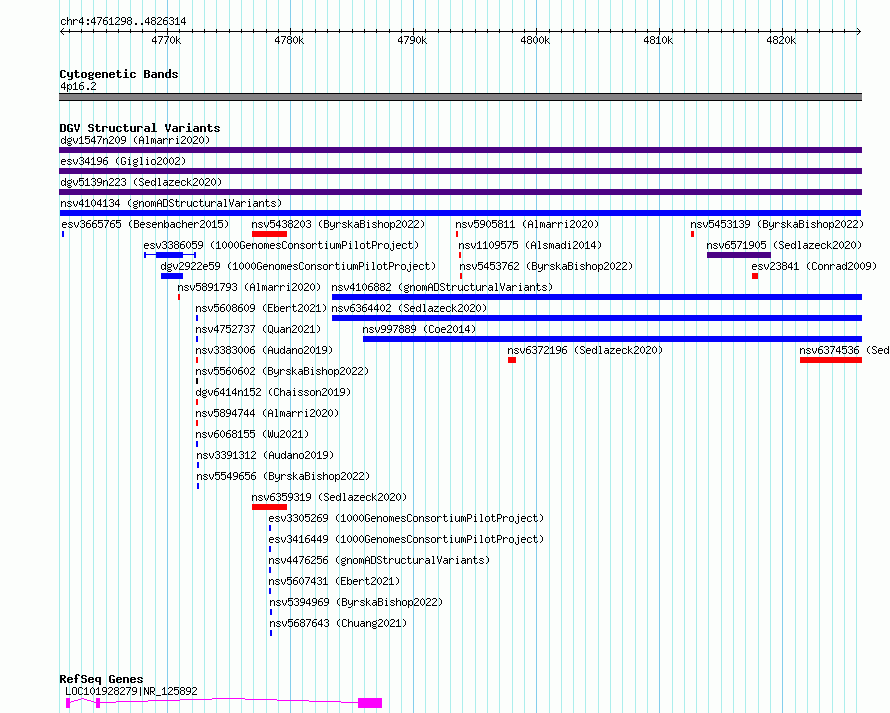Select dgv2922e59 (1000GenomesConsortiumPilotProject) label
890x713 pixels.
click(298, 266)
